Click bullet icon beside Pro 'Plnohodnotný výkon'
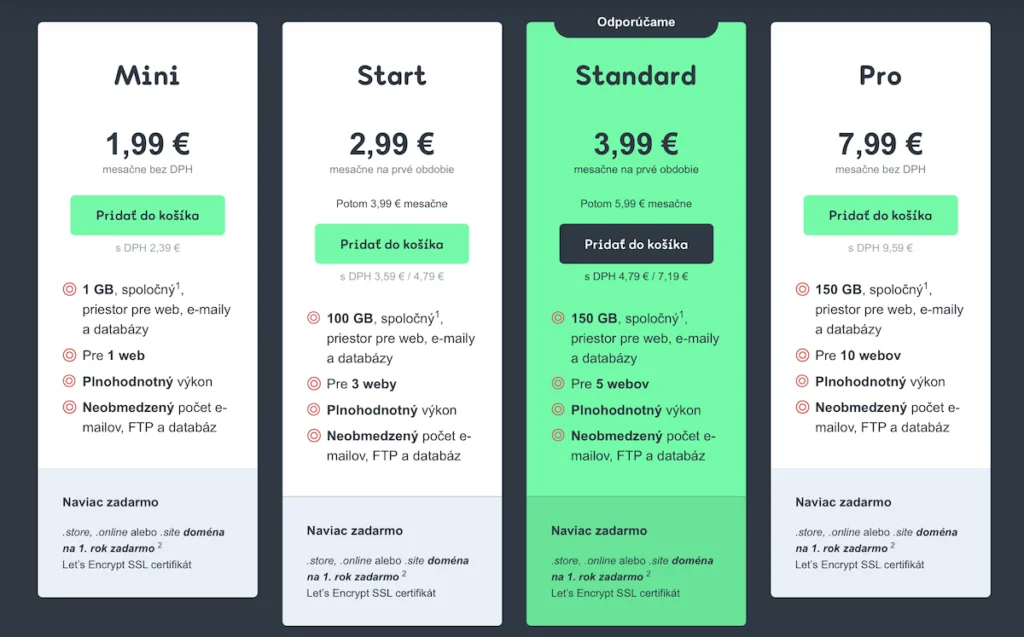Viewport: 1024px width, 637px height. pos(802,381)
